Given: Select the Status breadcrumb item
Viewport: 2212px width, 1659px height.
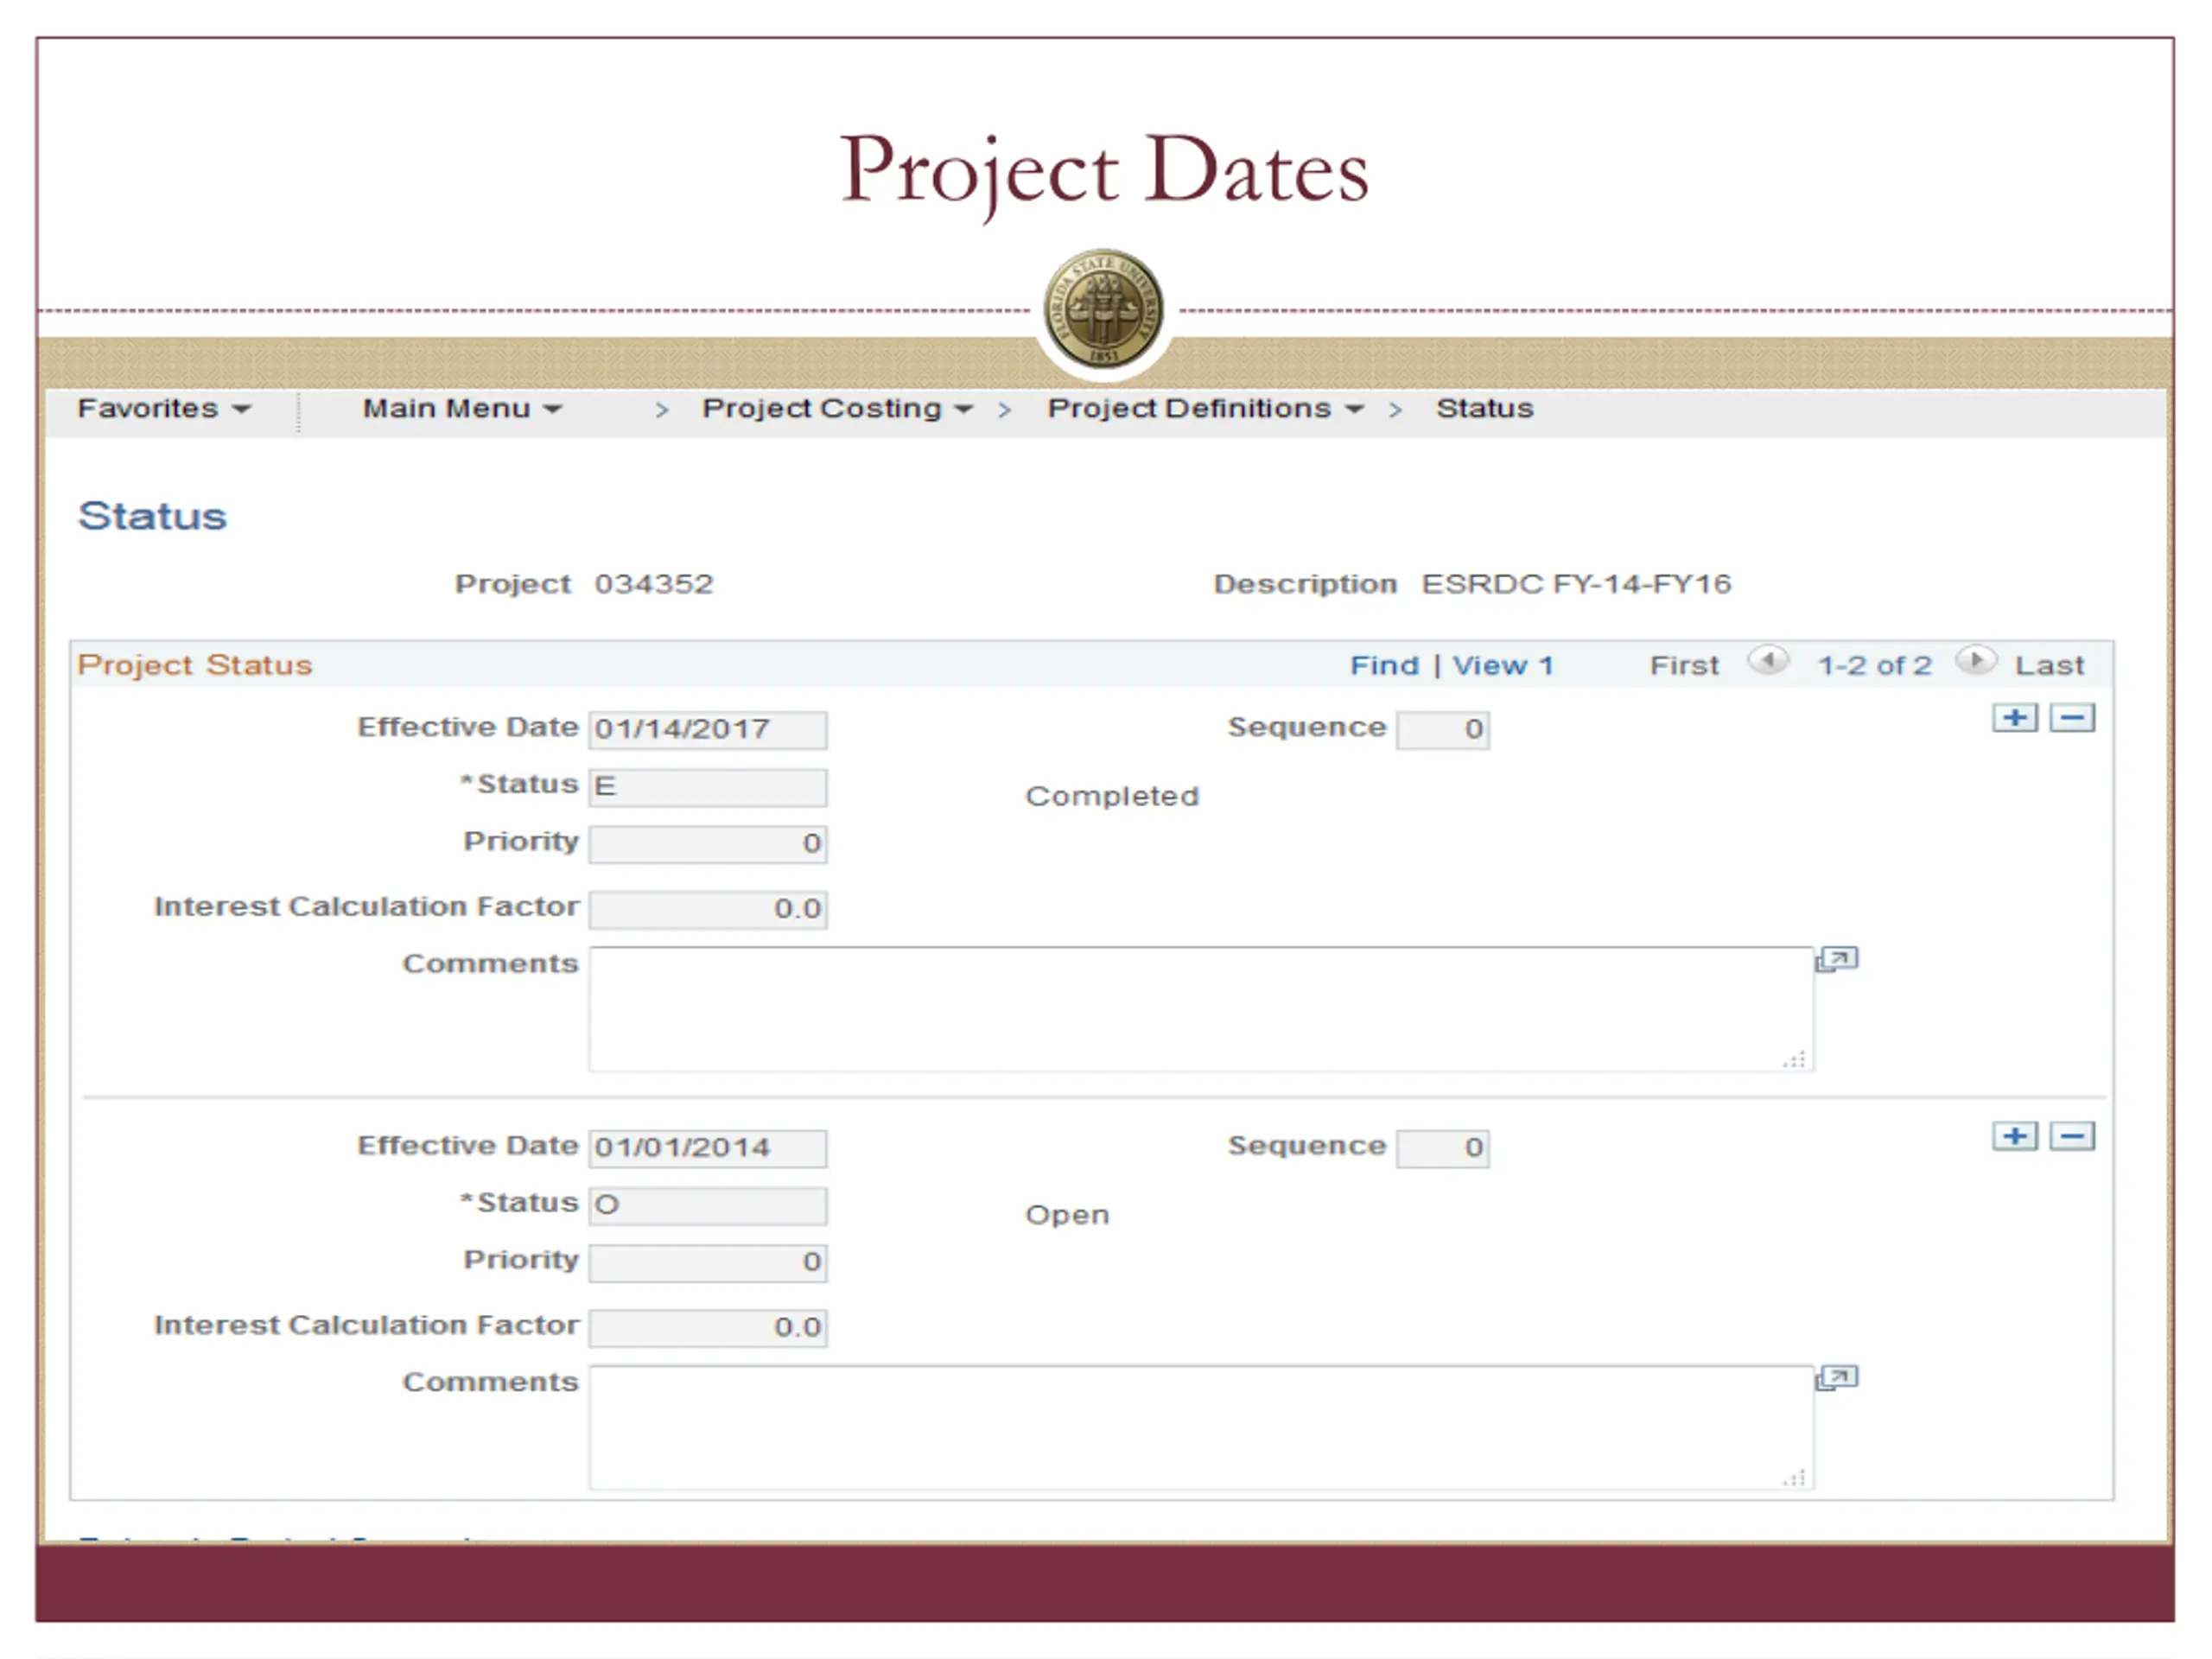Looking at the screenshot, I should pyautogui.click(x=1484, y=408).
